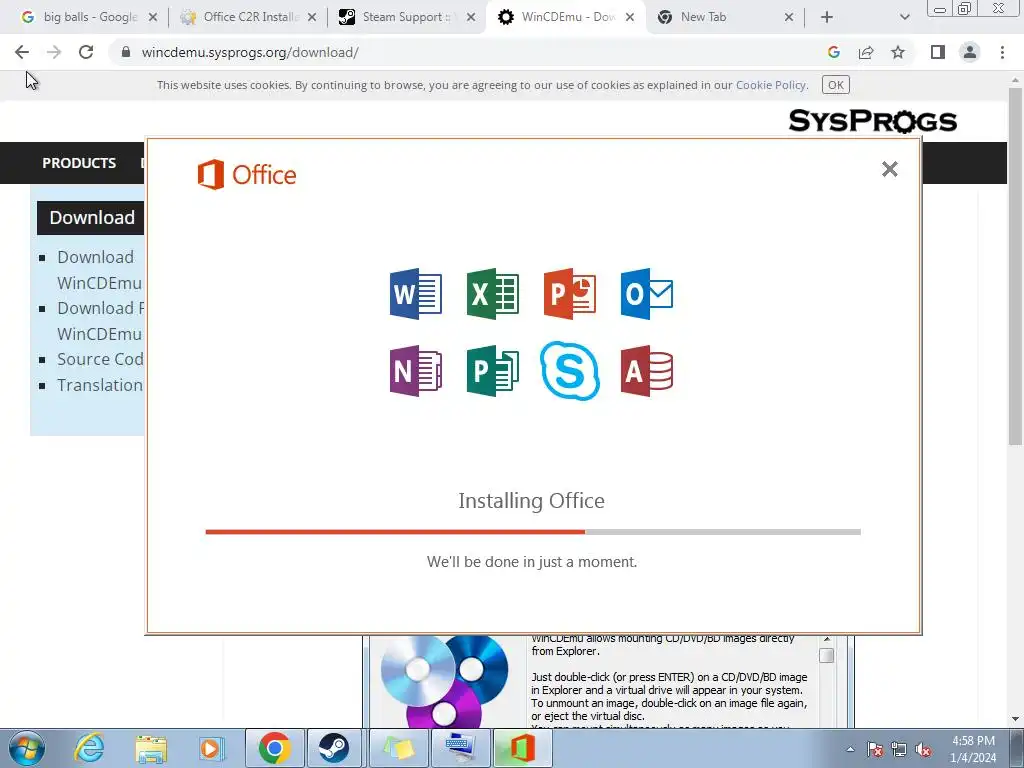Click the Publisher icon in Office installer
Screen dimensions: 1024x768
(x=492, y=371)
